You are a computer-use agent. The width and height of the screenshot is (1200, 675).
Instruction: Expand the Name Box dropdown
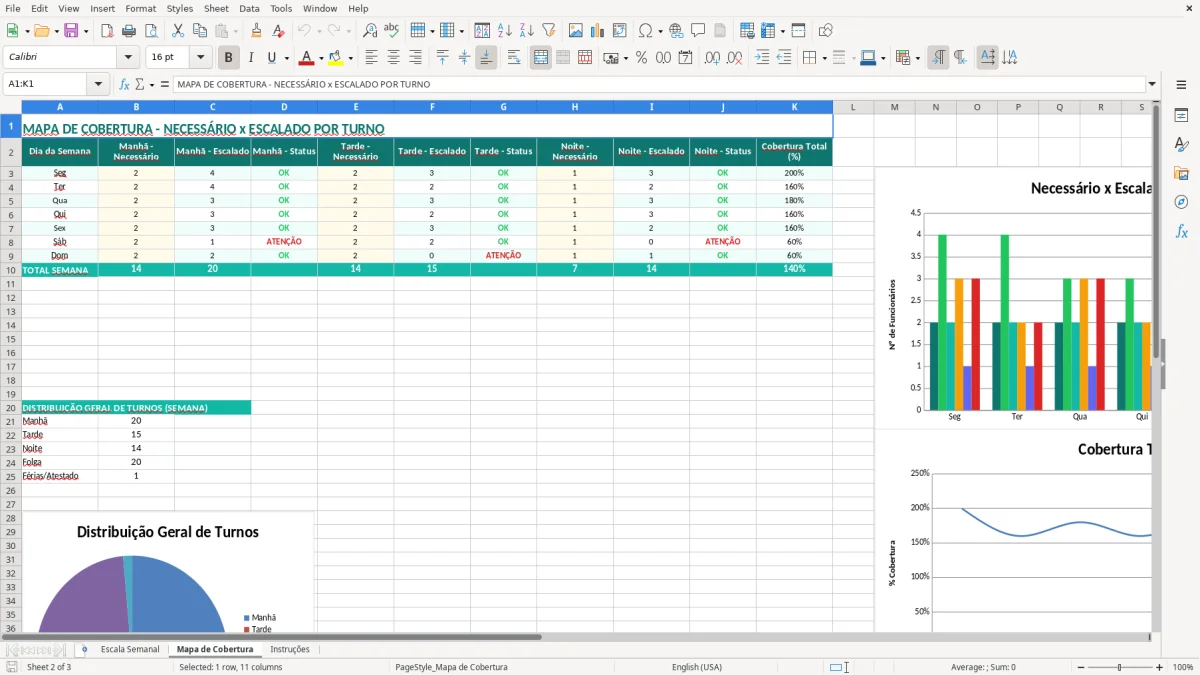pyautogui.click(x=99, y=85)
